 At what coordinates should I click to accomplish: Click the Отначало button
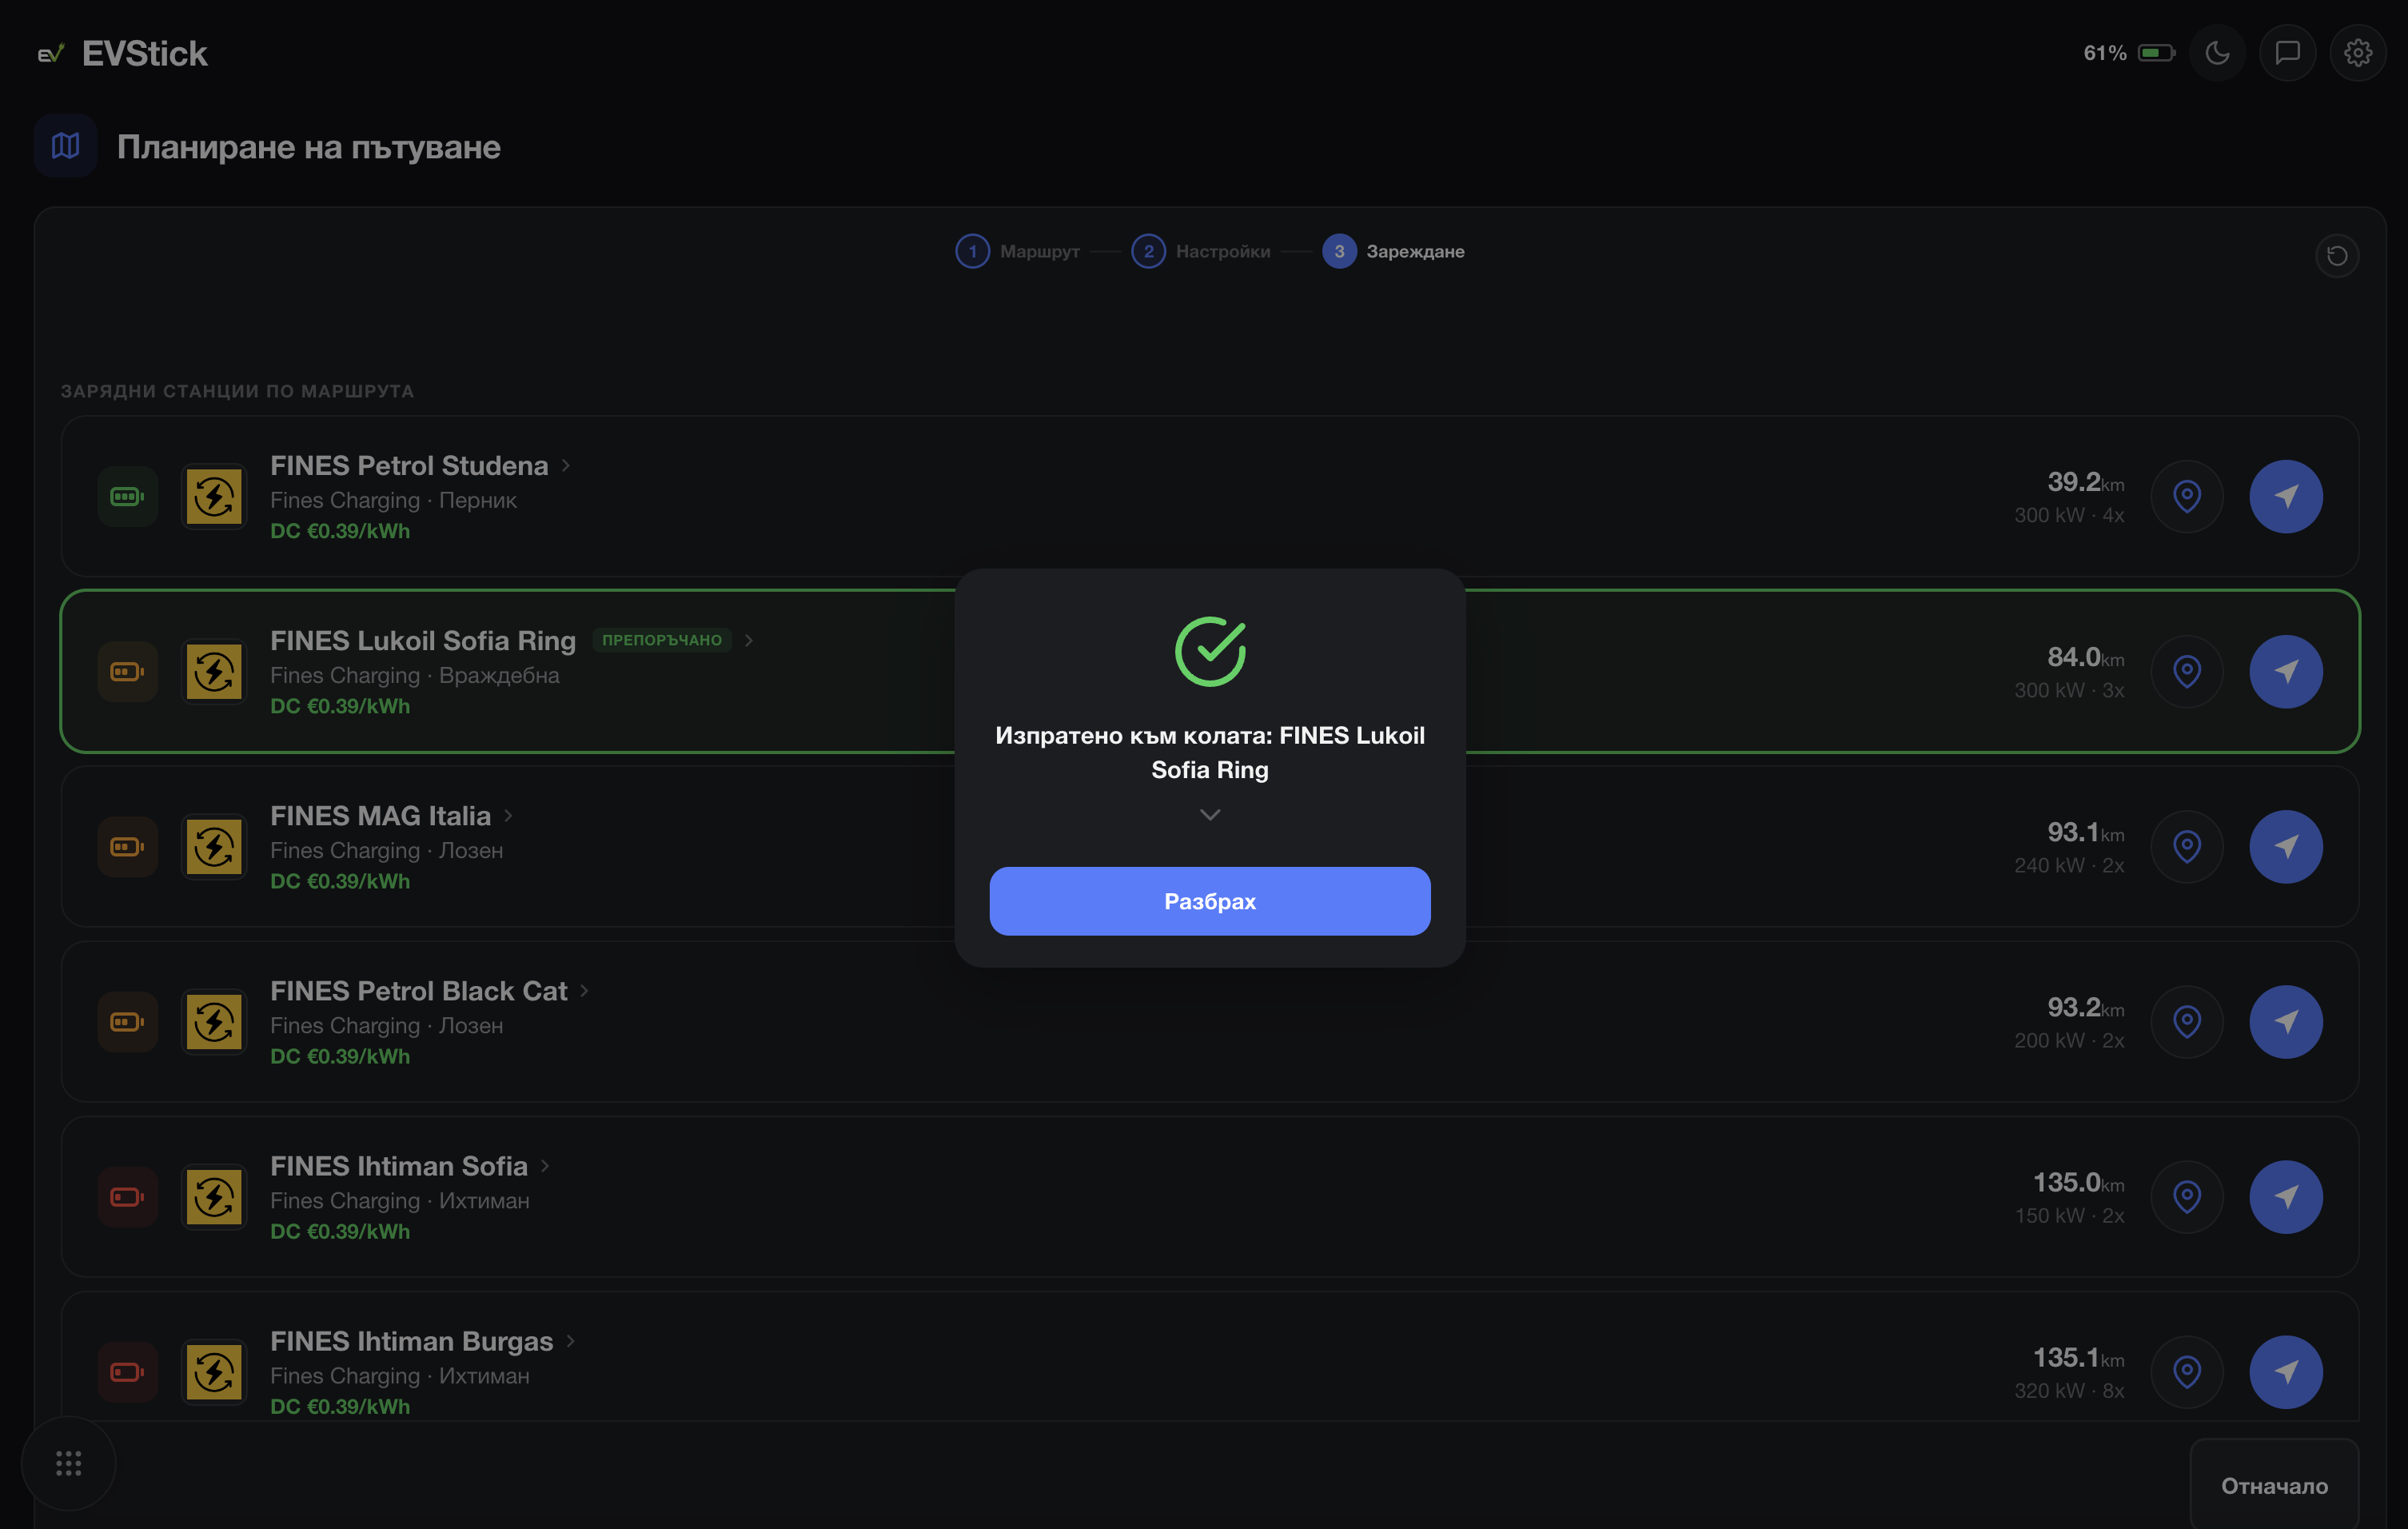tap(2274, 1485)
